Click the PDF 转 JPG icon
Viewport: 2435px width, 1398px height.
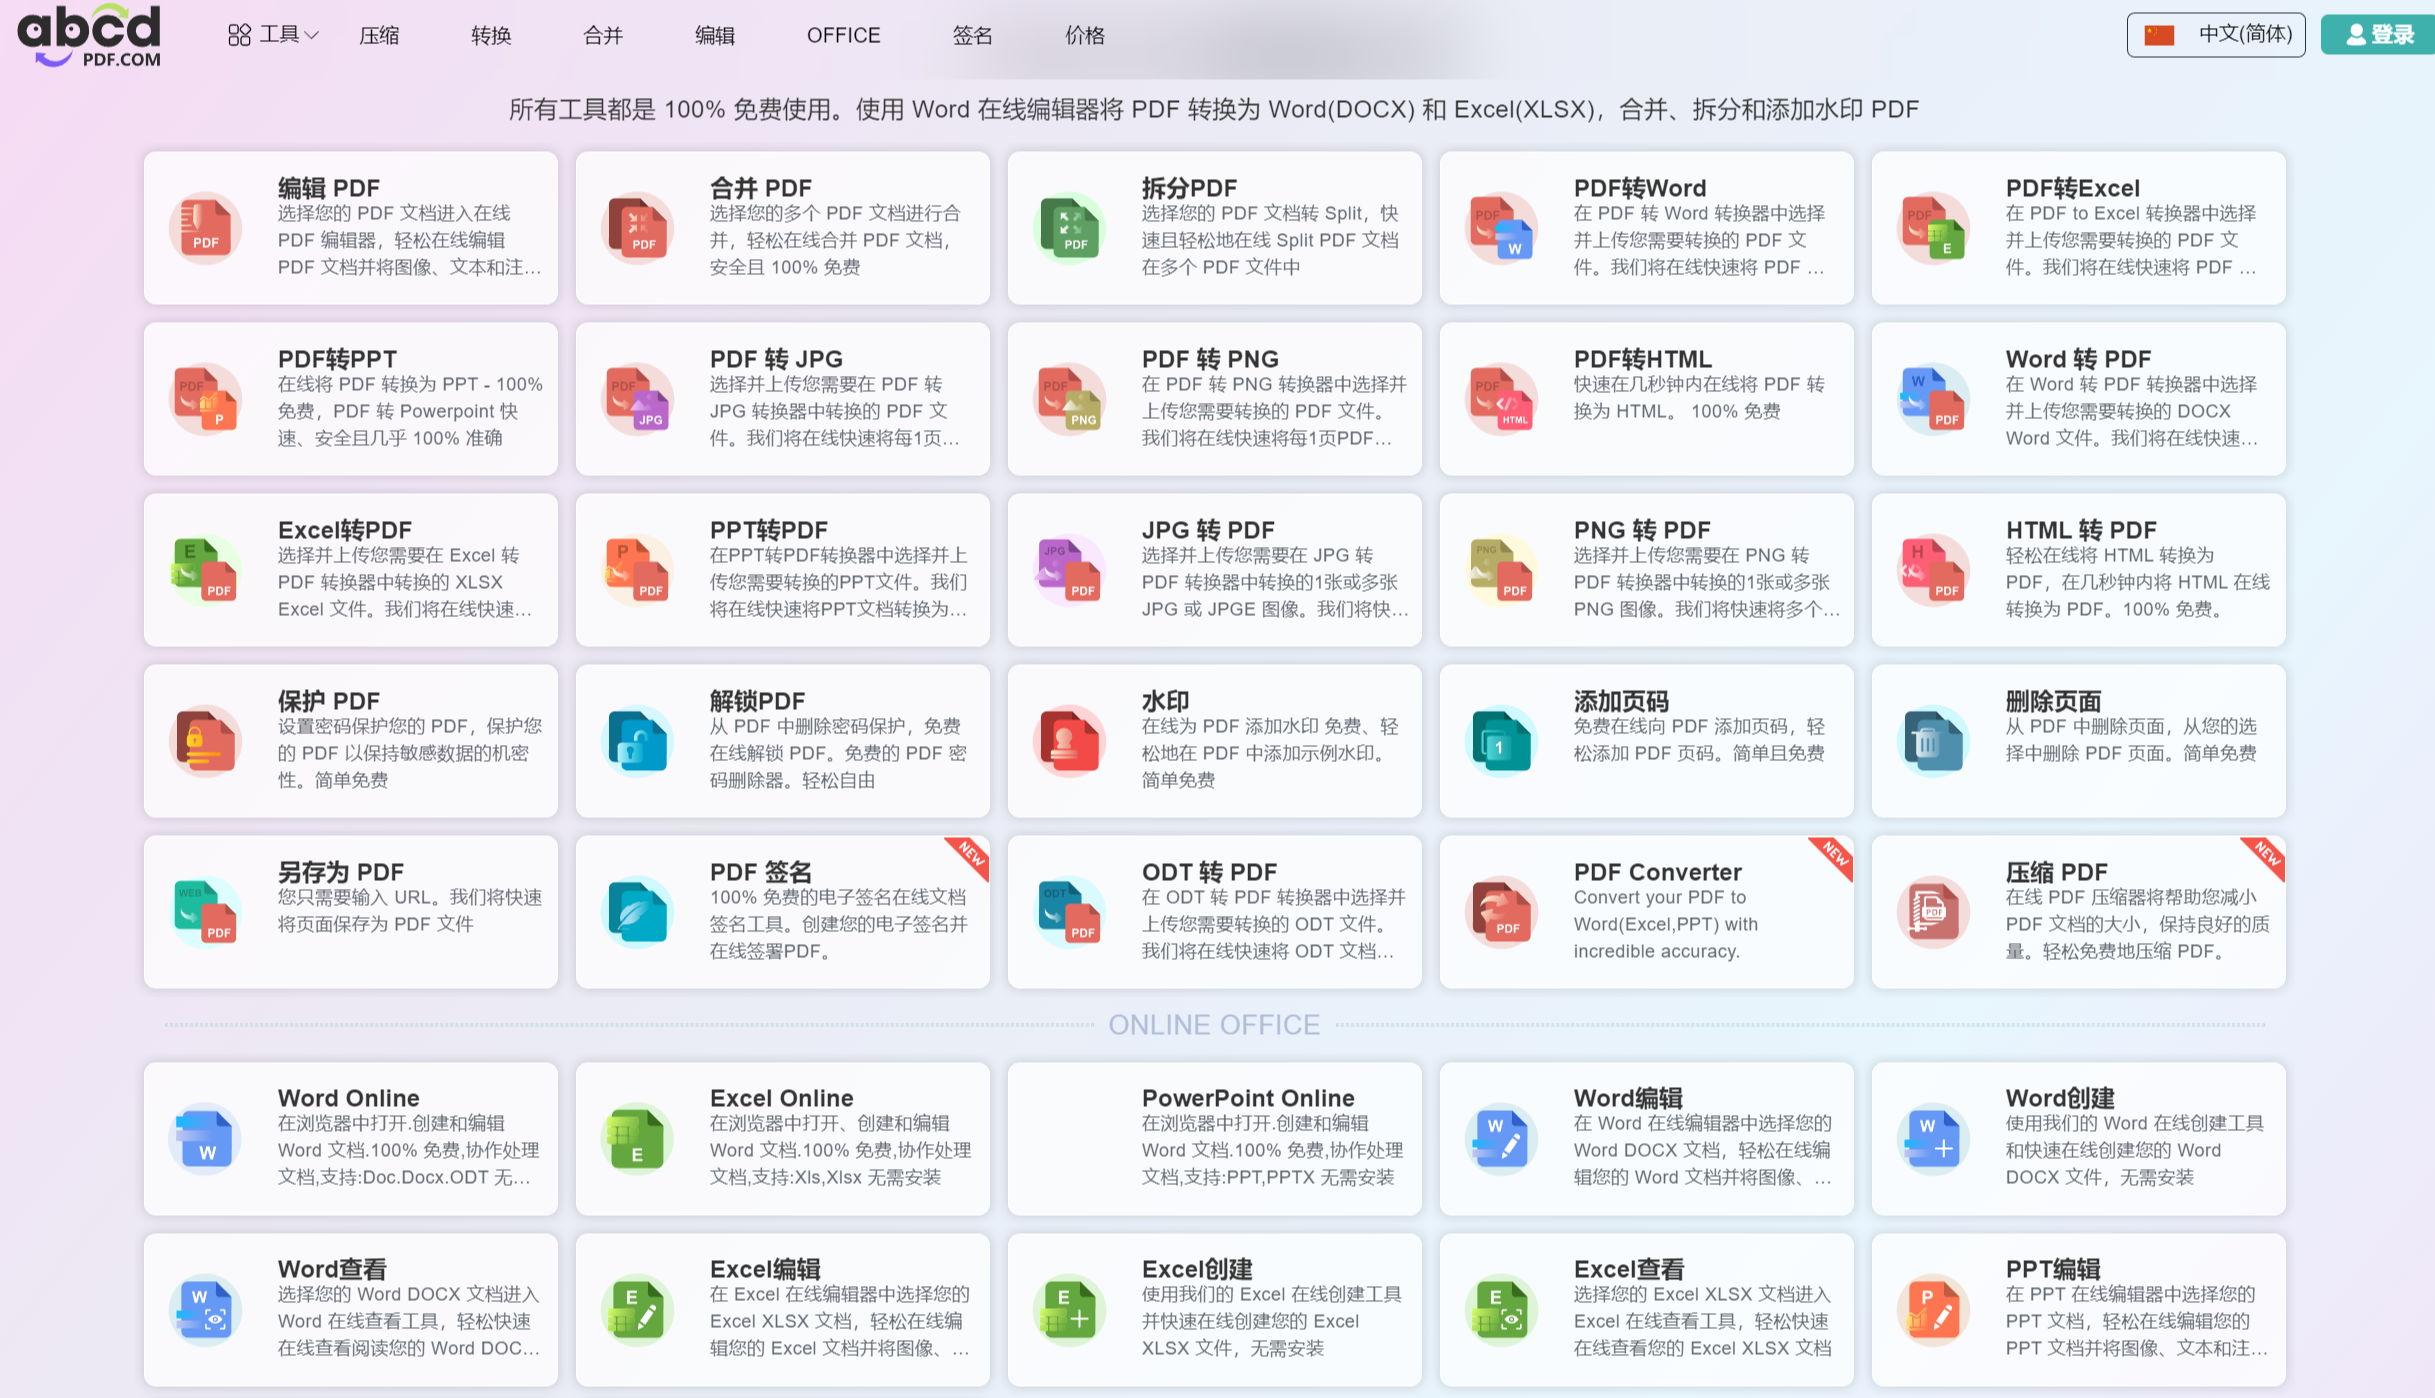coord(637,398)
